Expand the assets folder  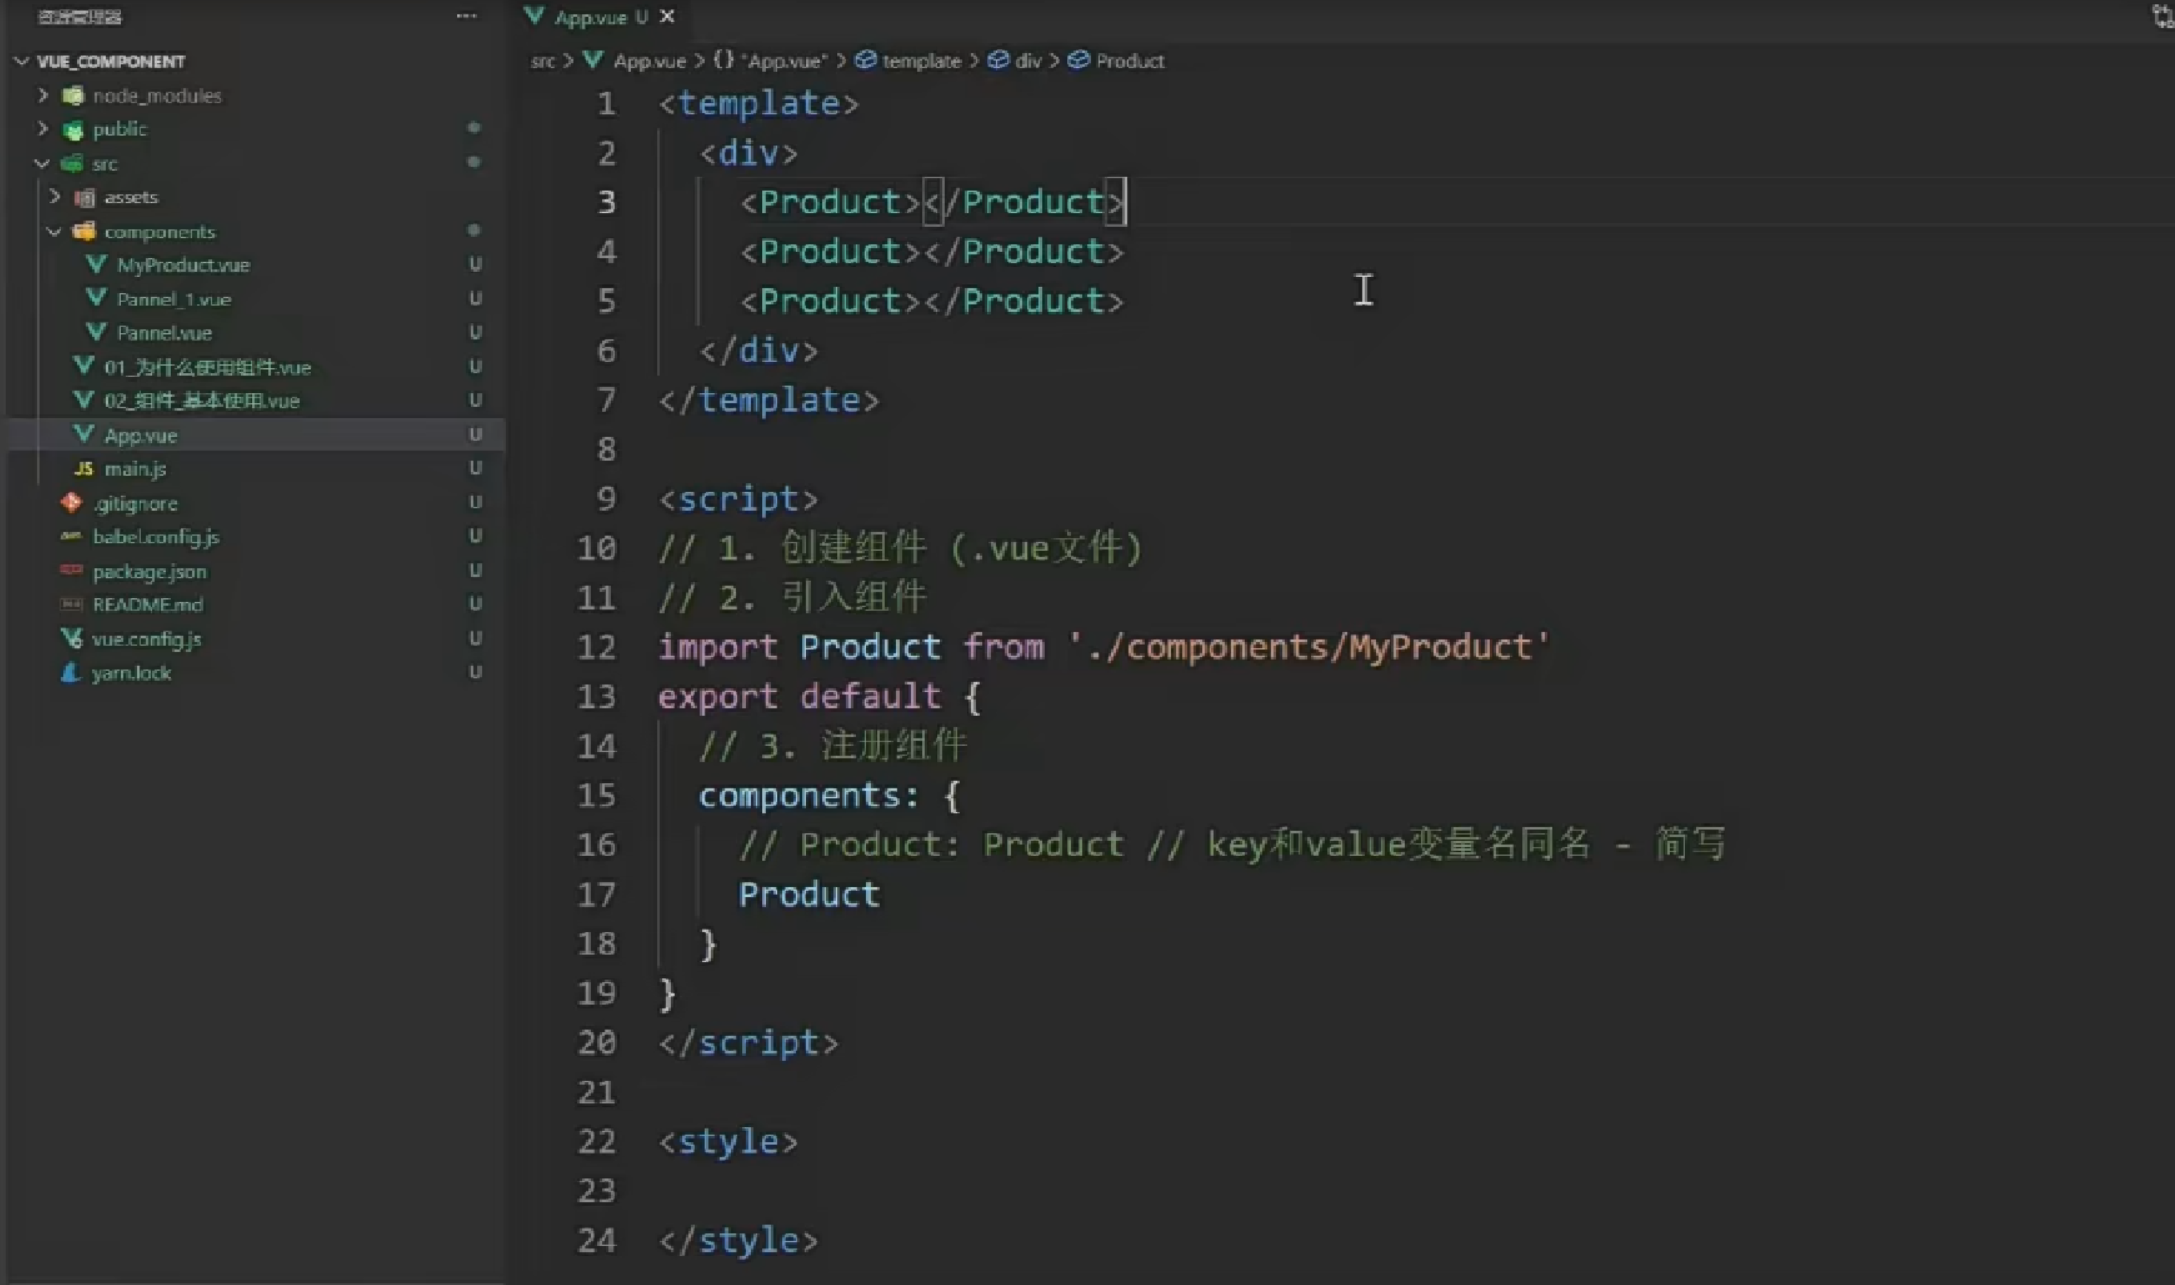55,197
